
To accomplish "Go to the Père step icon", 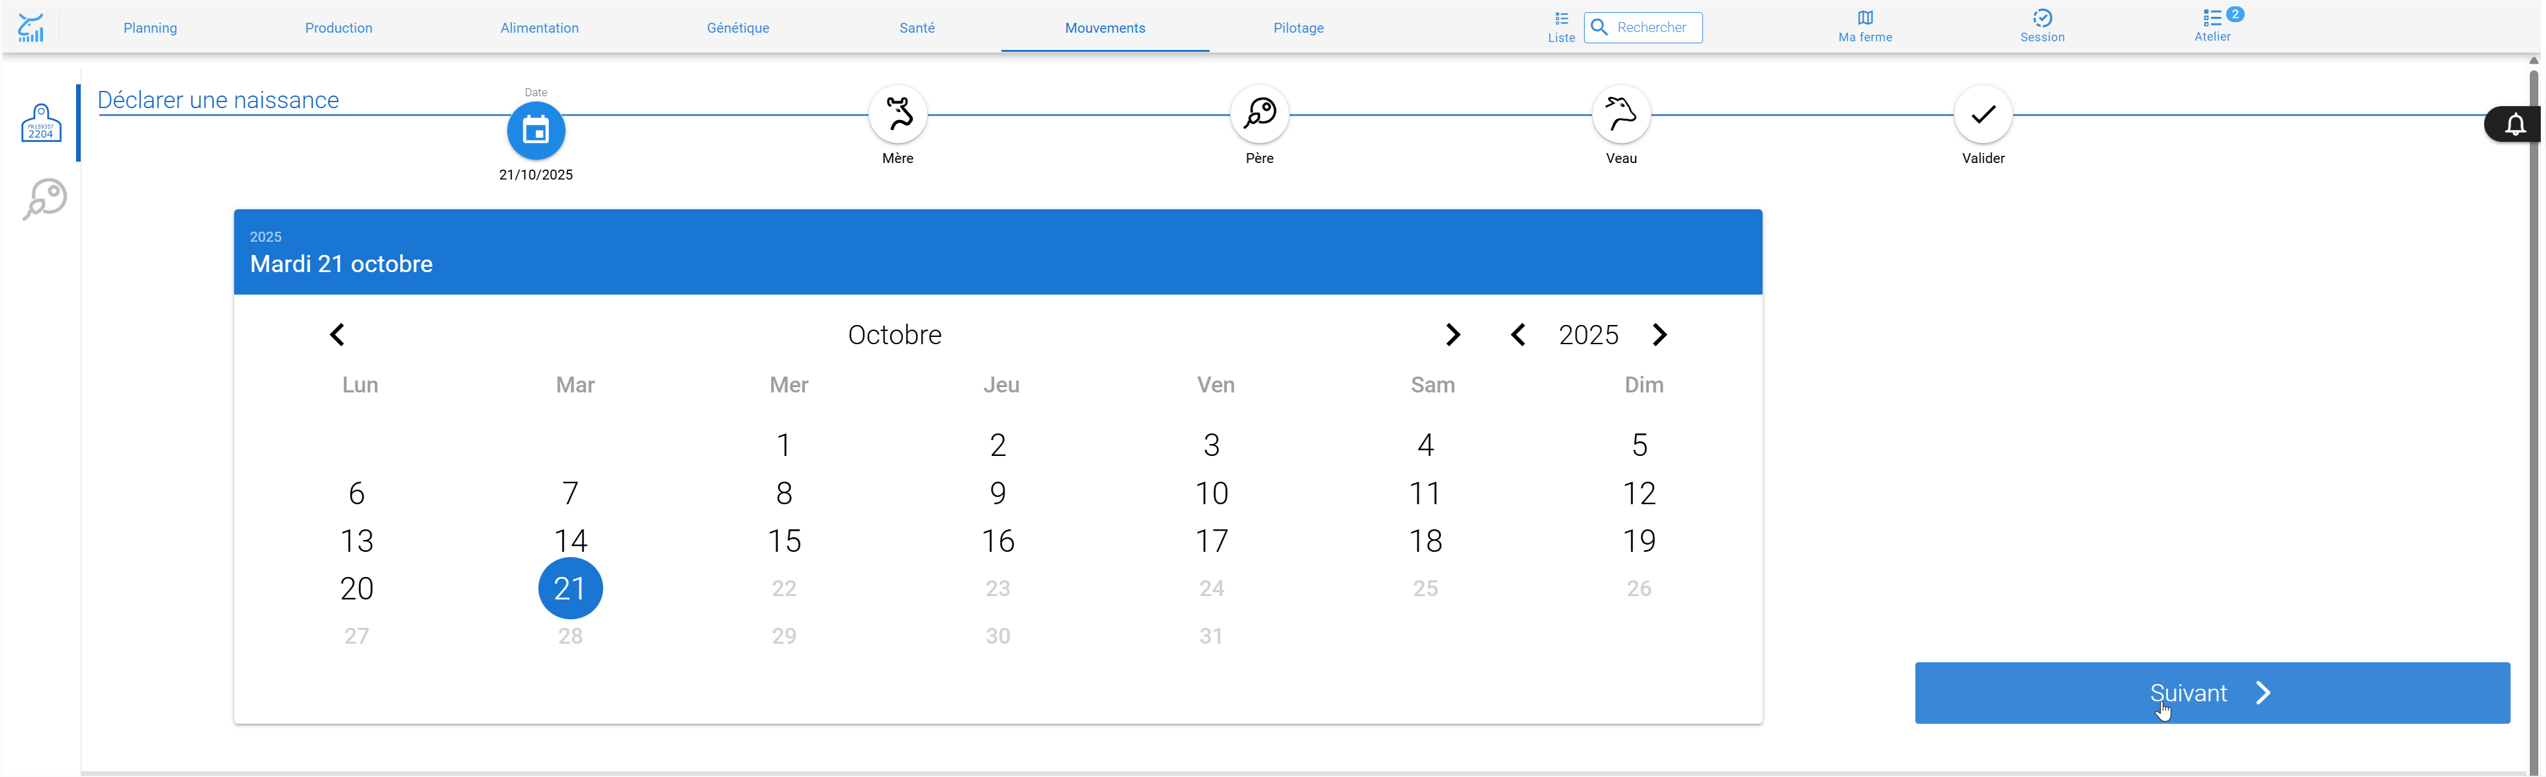I will pyautogui.click(x=1262, y=114).
